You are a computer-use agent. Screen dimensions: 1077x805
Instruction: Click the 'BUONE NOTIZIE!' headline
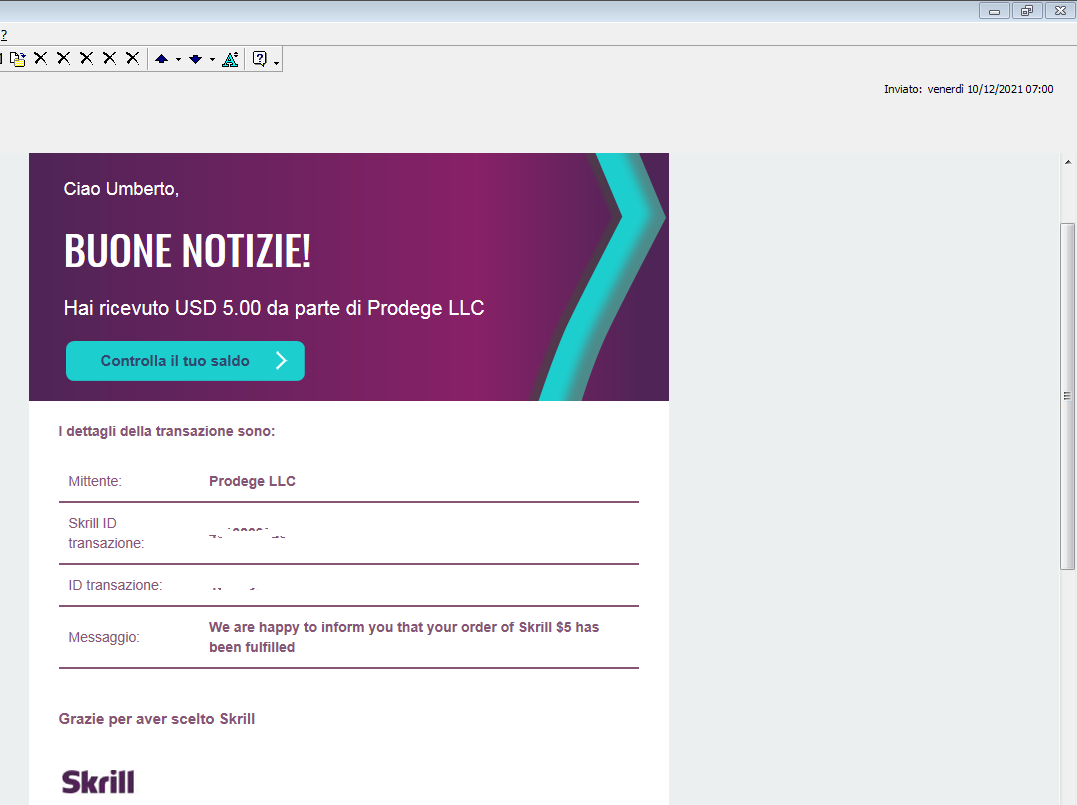click(x=188, y=250)
